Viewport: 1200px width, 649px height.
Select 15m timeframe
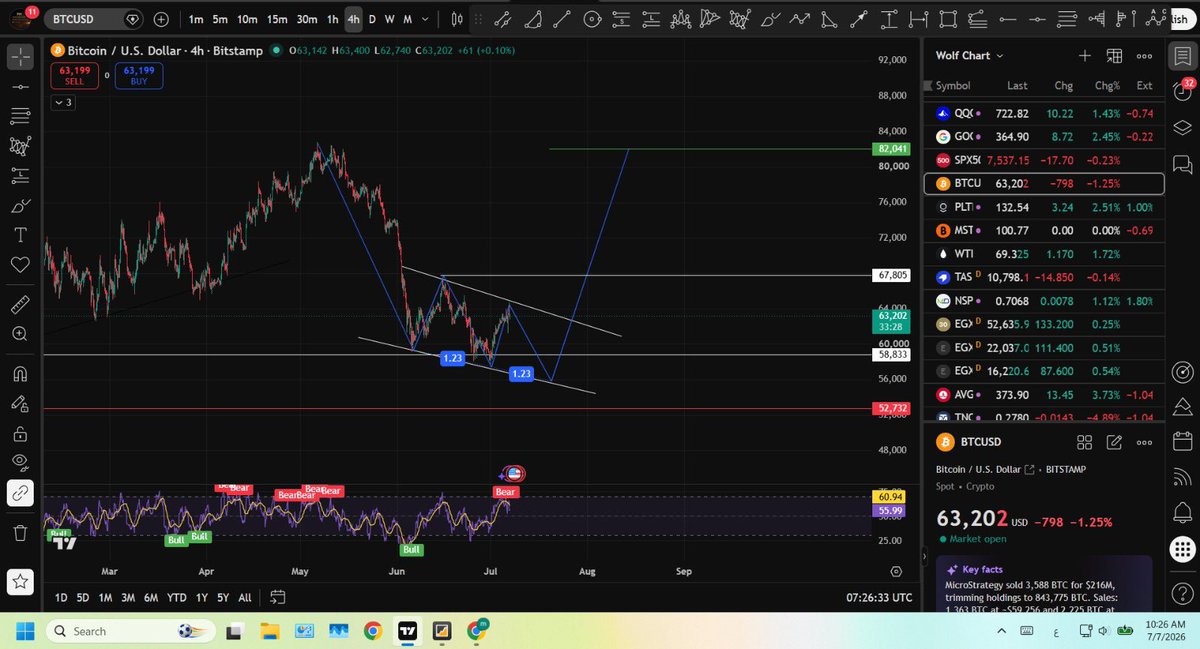tap(277, 19)
